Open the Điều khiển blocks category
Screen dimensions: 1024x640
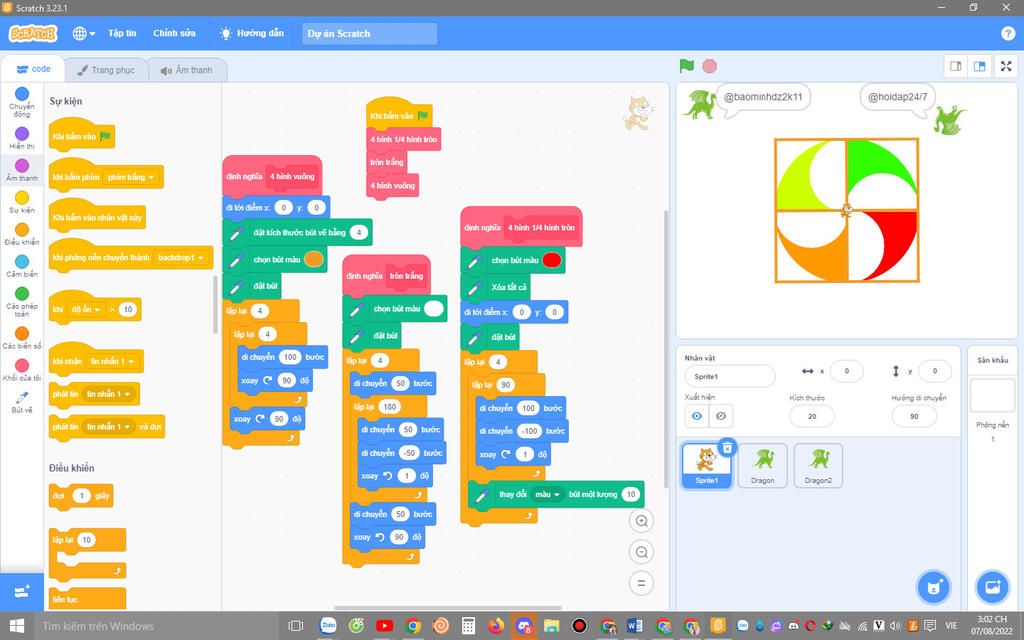(x=22, y=234)
